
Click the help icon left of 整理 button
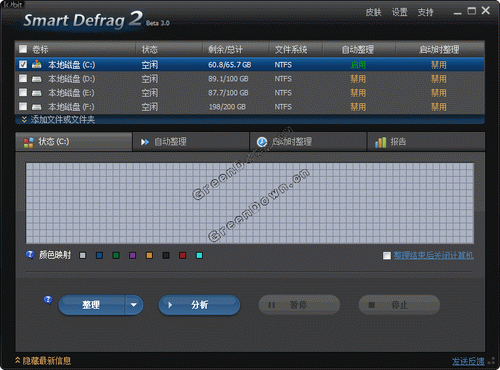(48, 300)
